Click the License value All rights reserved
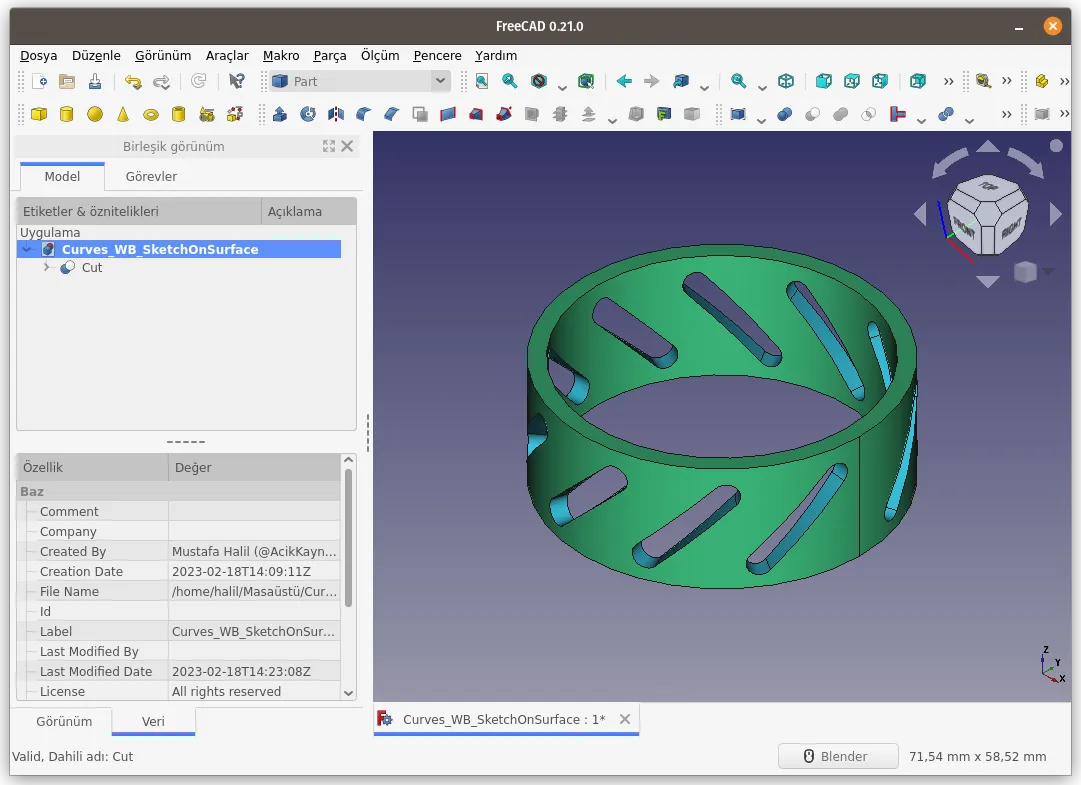 (x=226, y=691)
